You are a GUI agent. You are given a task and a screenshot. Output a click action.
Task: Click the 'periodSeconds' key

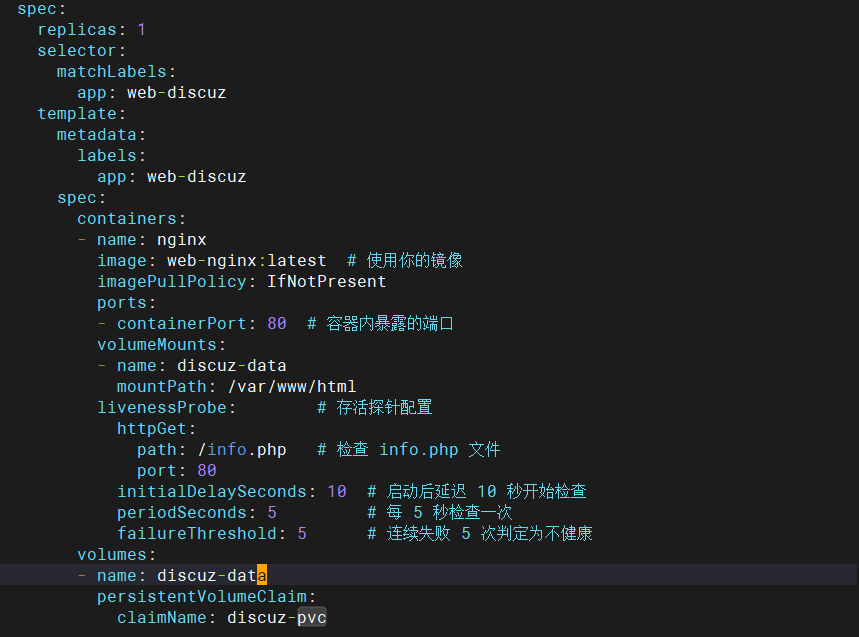181,513
